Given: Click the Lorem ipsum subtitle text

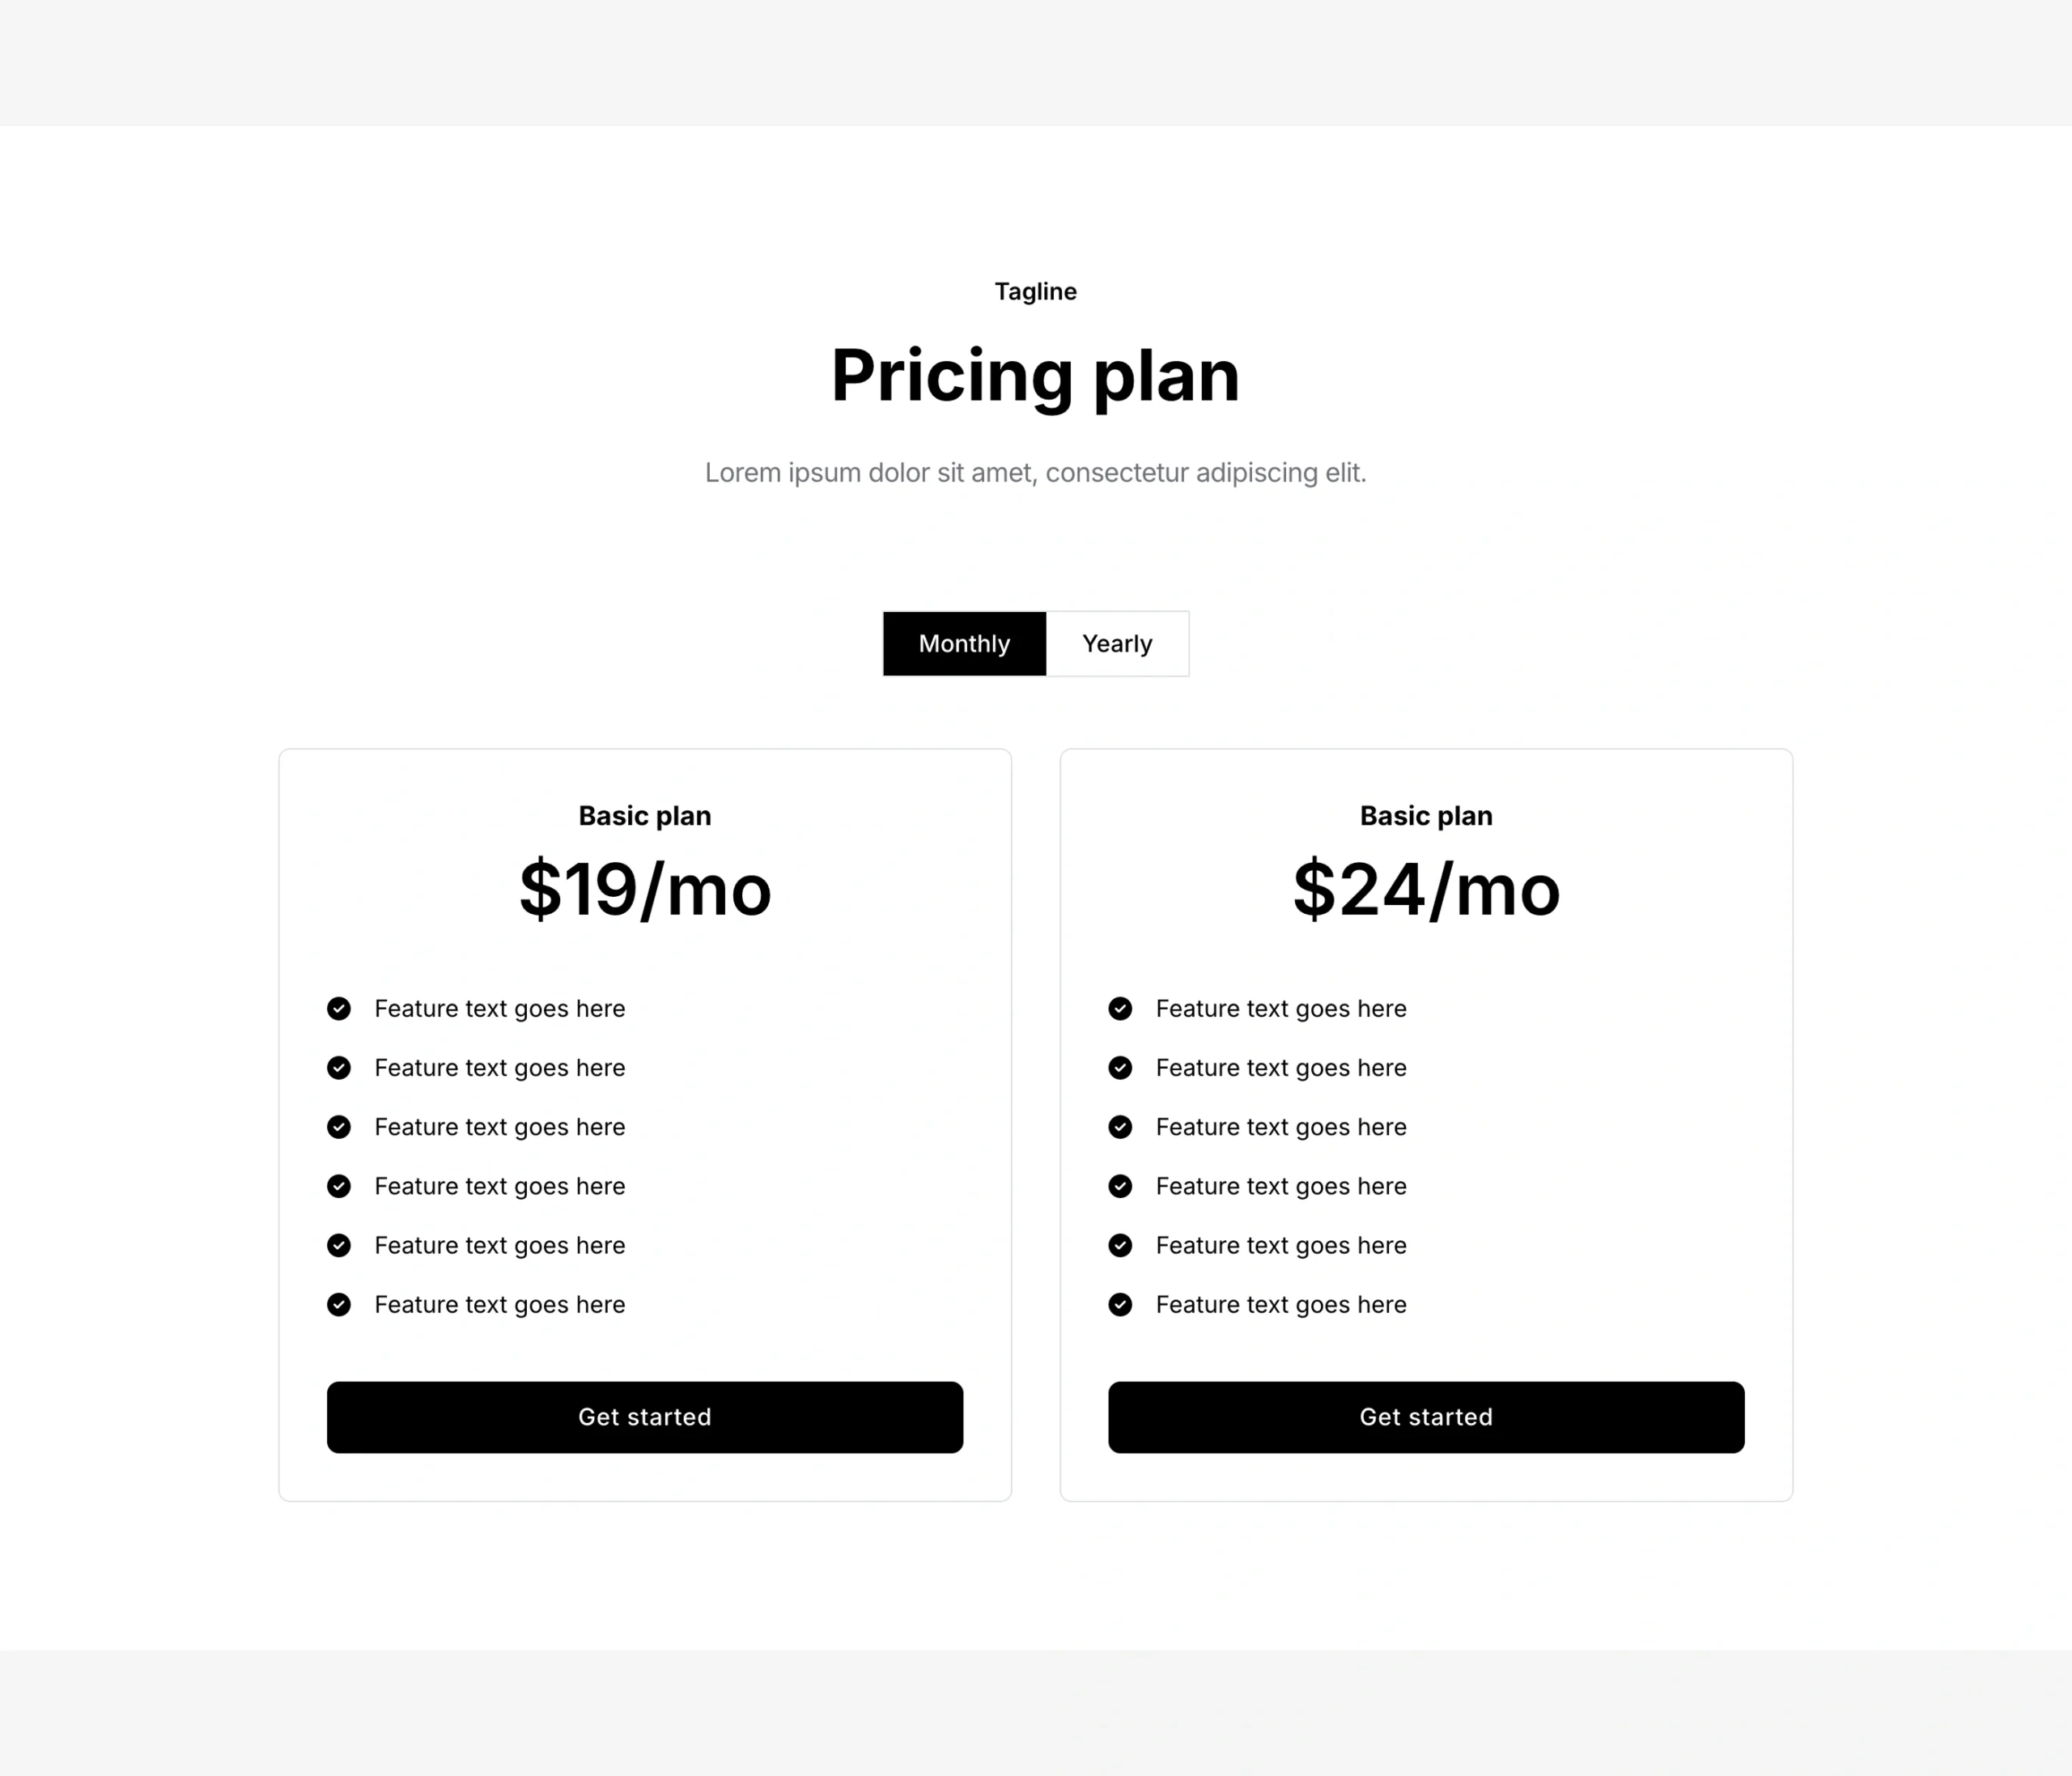Looking at the screenshot, I should pyautogui.click(x=1035, y=472).
